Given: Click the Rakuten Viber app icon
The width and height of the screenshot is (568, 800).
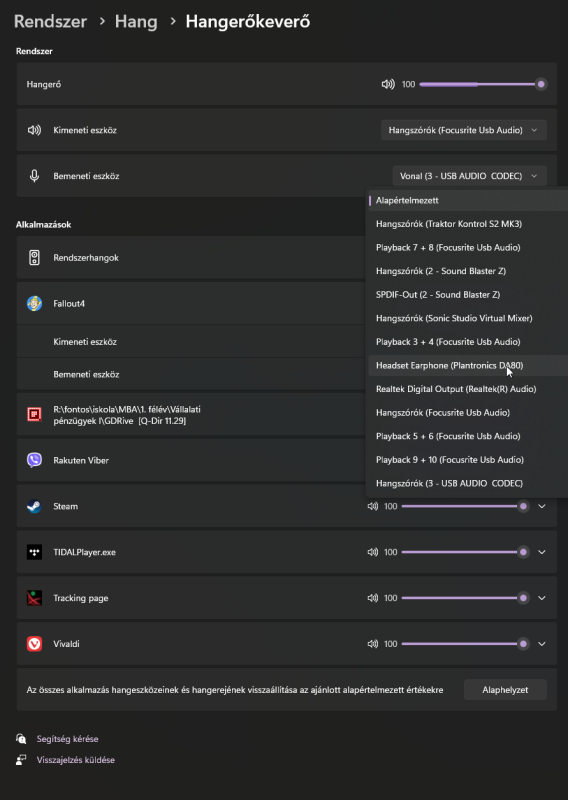Looking at the screenshot, I should [x=34, y=460].
